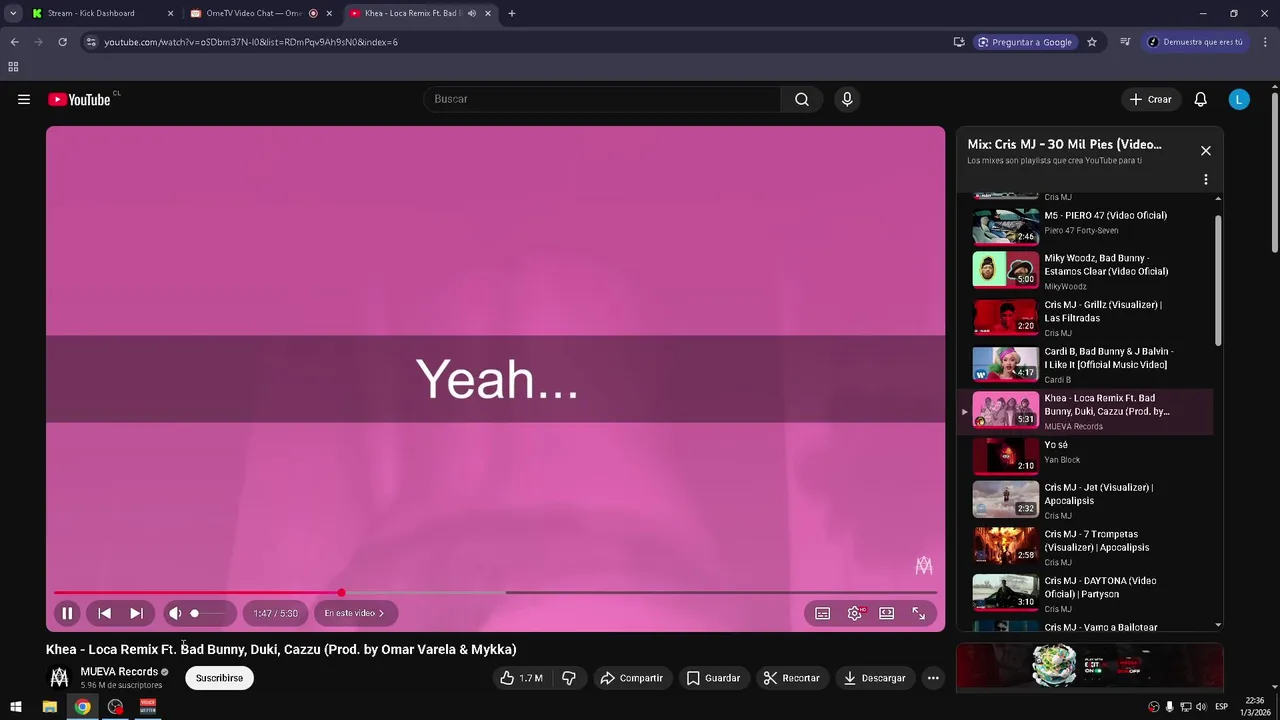Expand the 'En este video' chapters
The image size is (1280, 720).
pyautogui.click(x=355, y=613)
